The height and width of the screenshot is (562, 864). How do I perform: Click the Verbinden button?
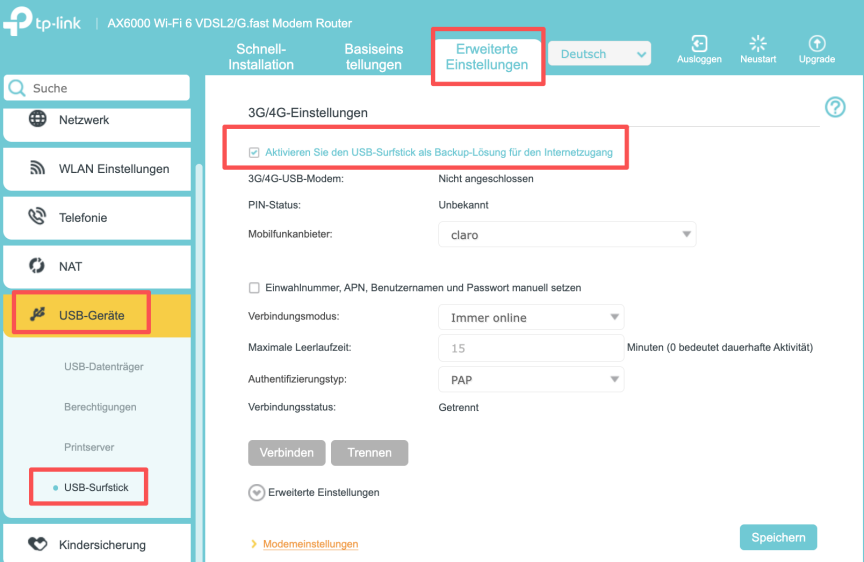point(287,453)
